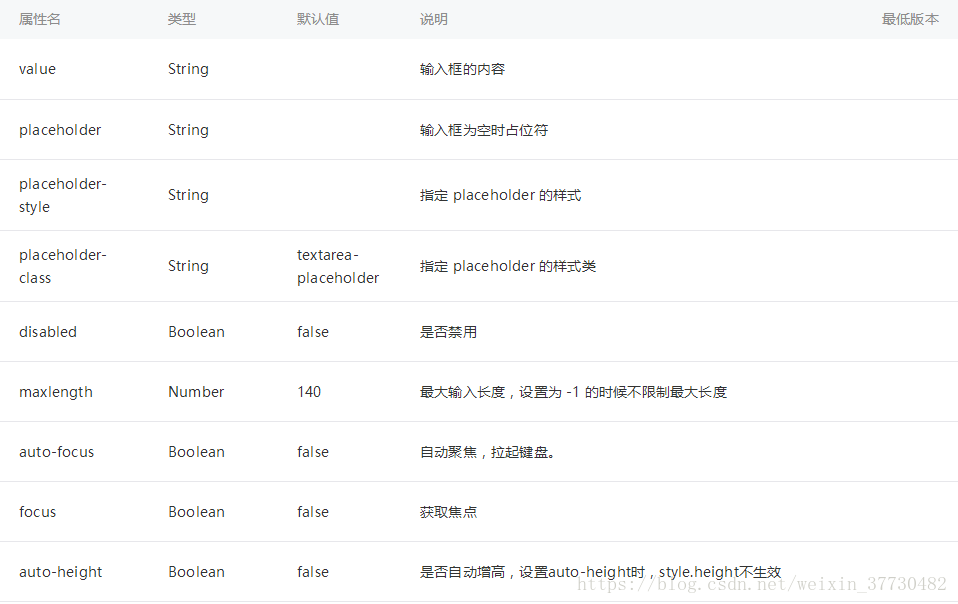Click description 自动聚焦，拉起键盘。

(487, 452)
